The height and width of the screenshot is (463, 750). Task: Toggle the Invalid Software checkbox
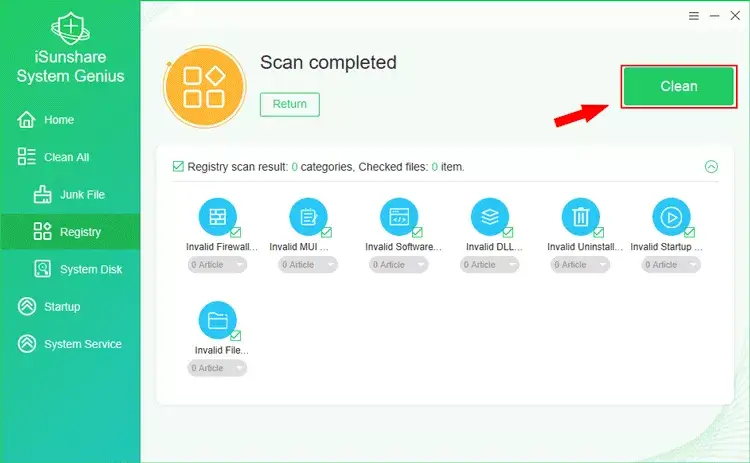tap(417, 232)
